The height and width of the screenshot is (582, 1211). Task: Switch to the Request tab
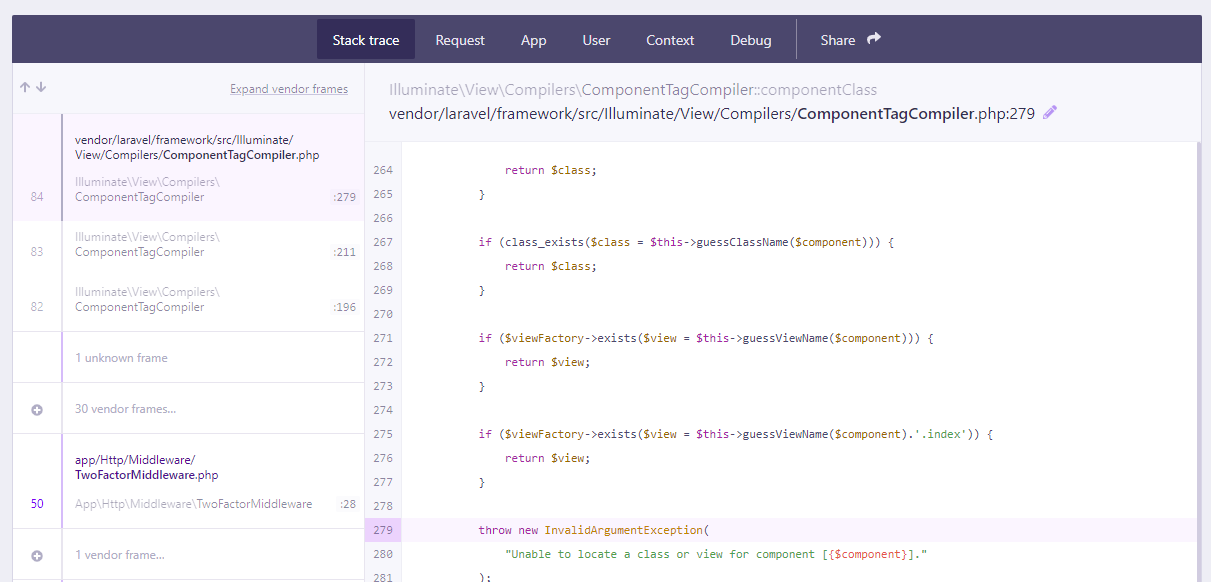tap(460, 40)
